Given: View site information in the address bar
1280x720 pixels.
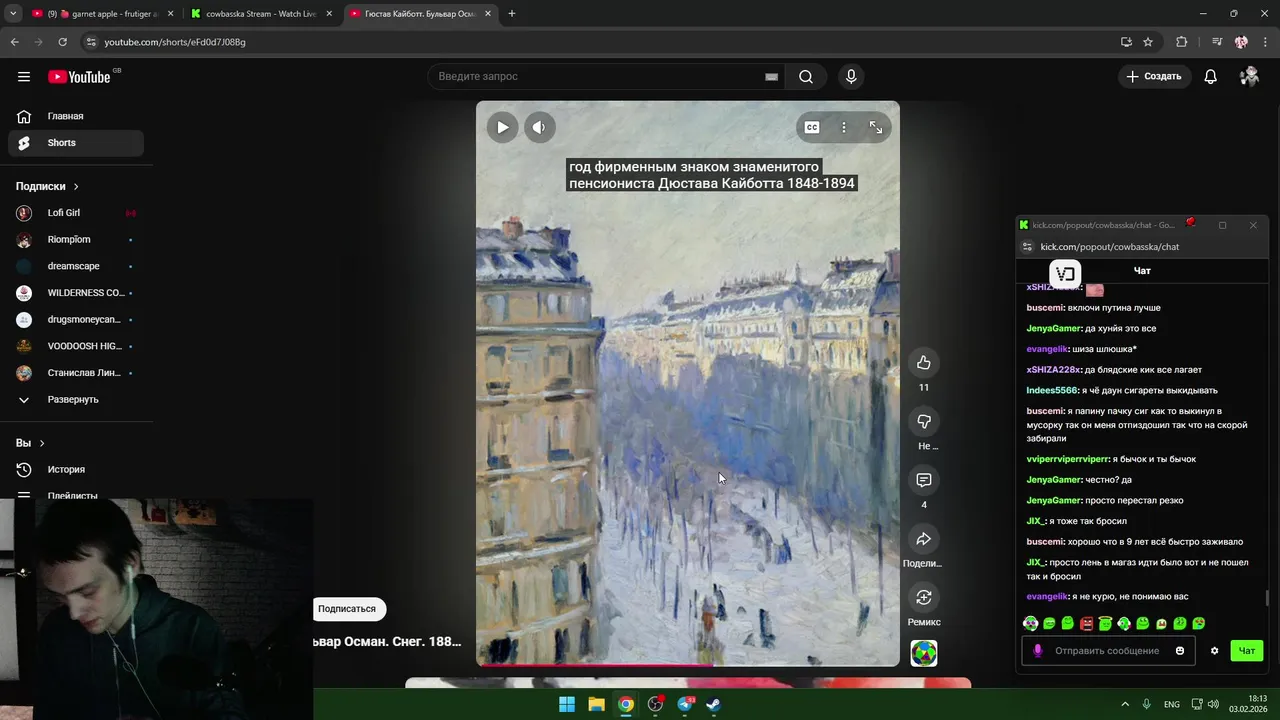Looking at the screenshot, I should [91, 42].
